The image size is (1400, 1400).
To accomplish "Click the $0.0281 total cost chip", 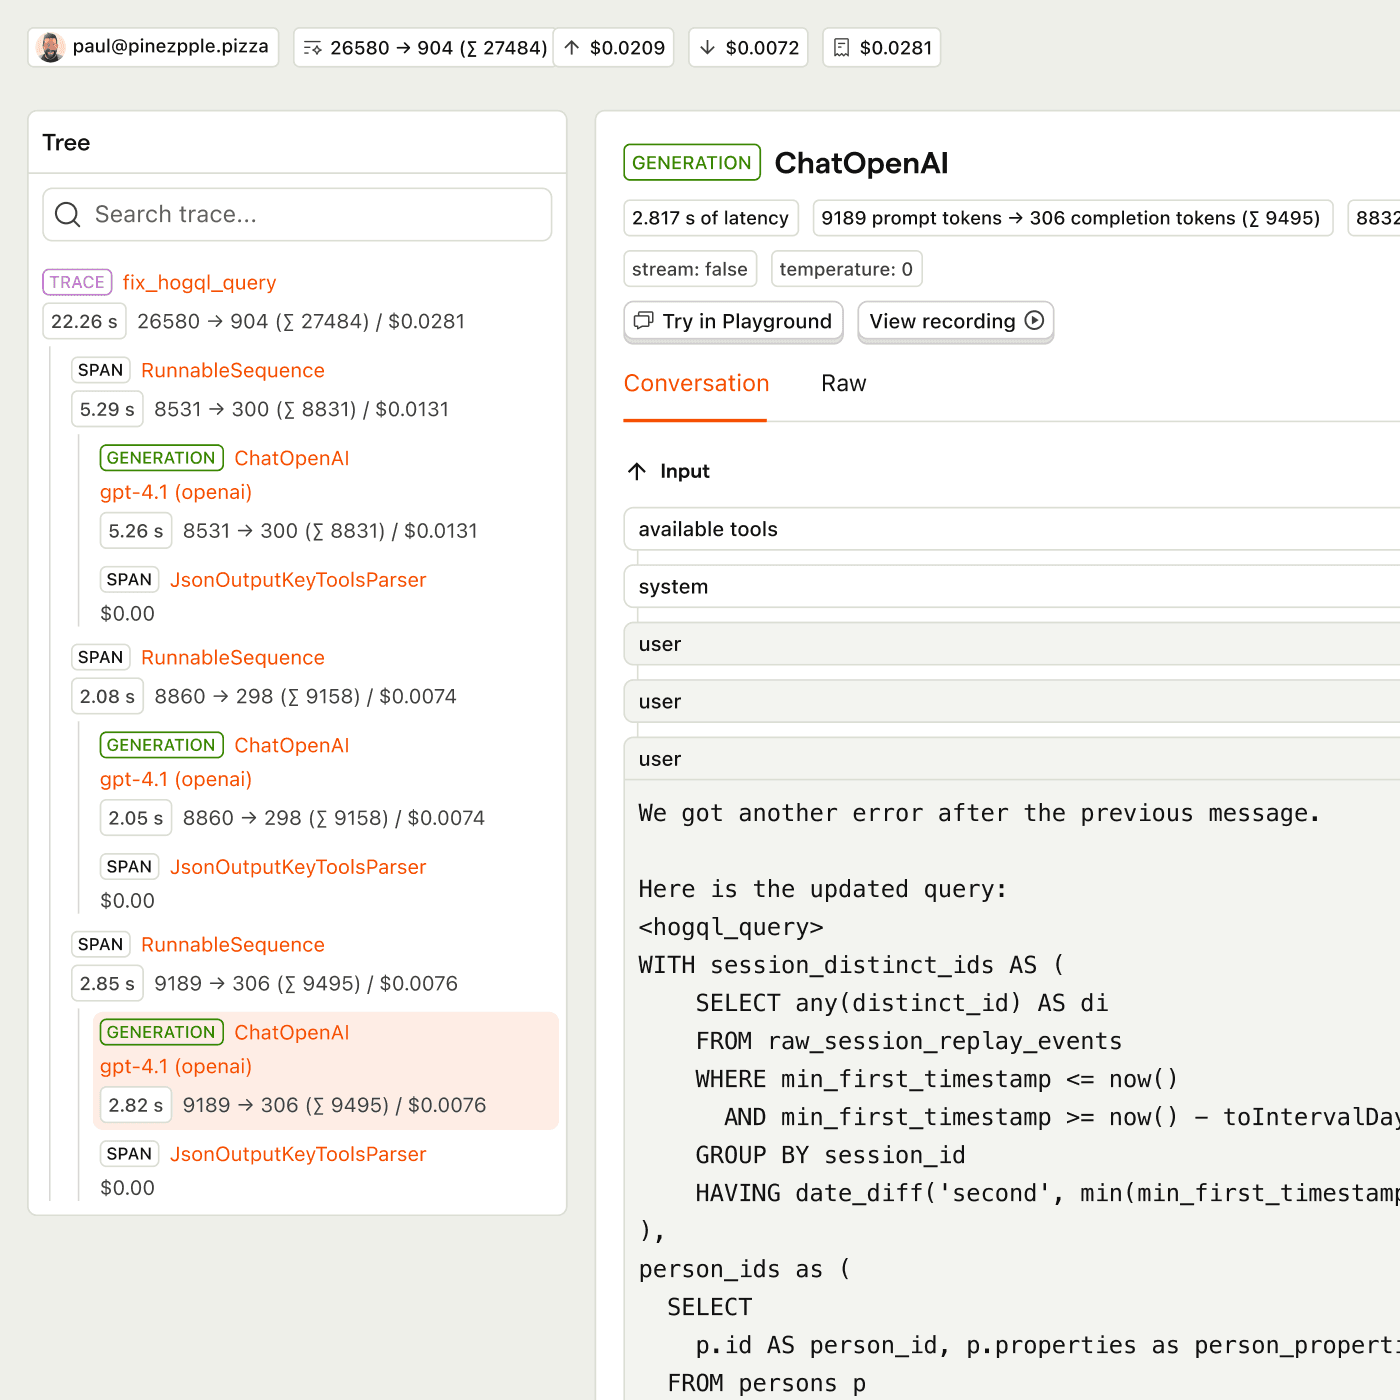I will click(x=882, y=47).
